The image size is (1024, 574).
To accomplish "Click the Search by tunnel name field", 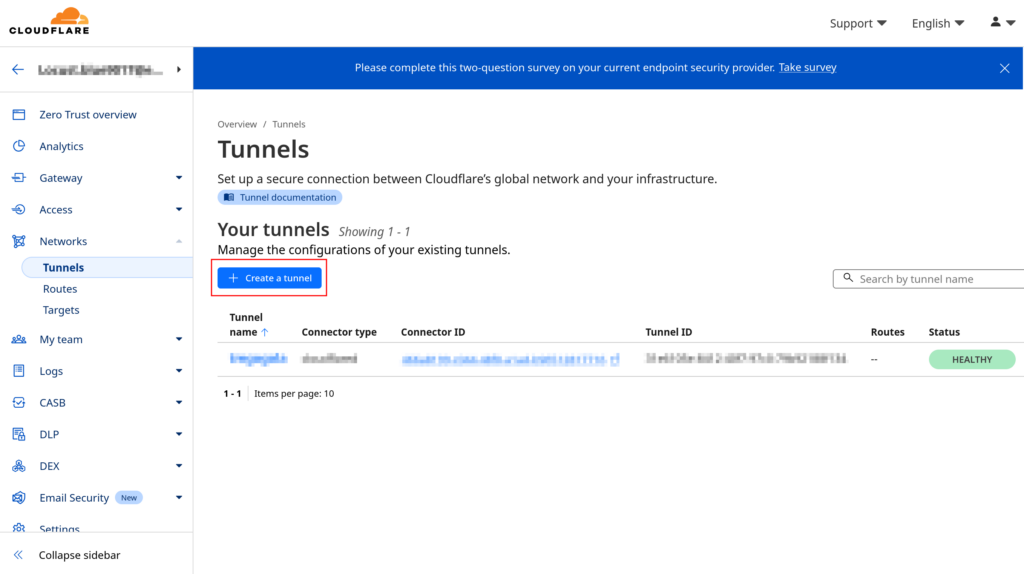I will pos(929,279).
